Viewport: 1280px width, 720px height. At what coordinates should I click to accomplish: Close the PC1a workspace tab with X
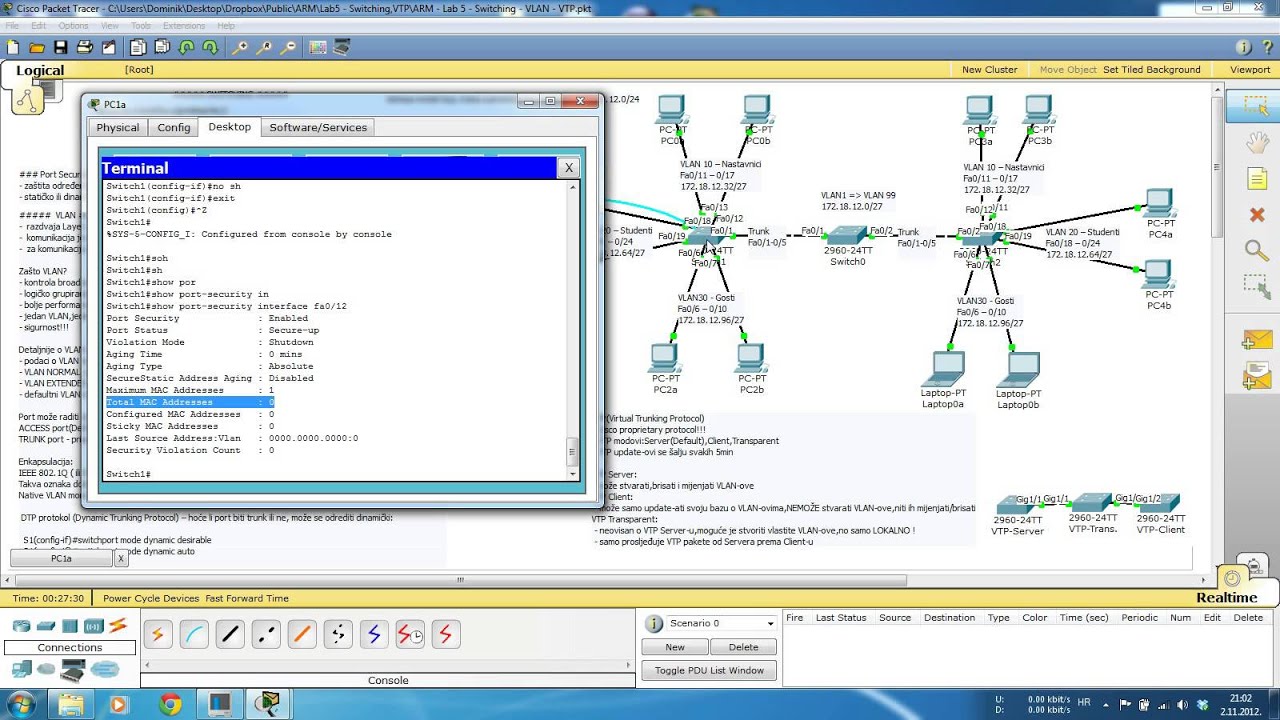point(121,559)
